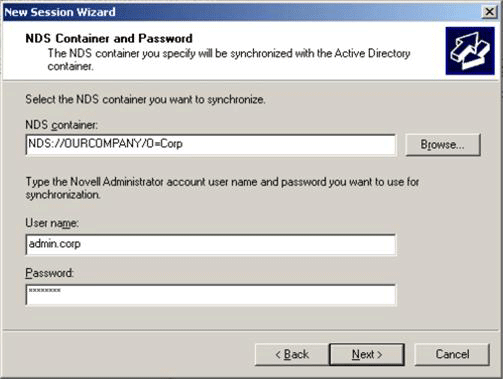The height and width of the screenshot is (379, 503).
Task: Focus the NDS container input field
Action: (211, 144)
